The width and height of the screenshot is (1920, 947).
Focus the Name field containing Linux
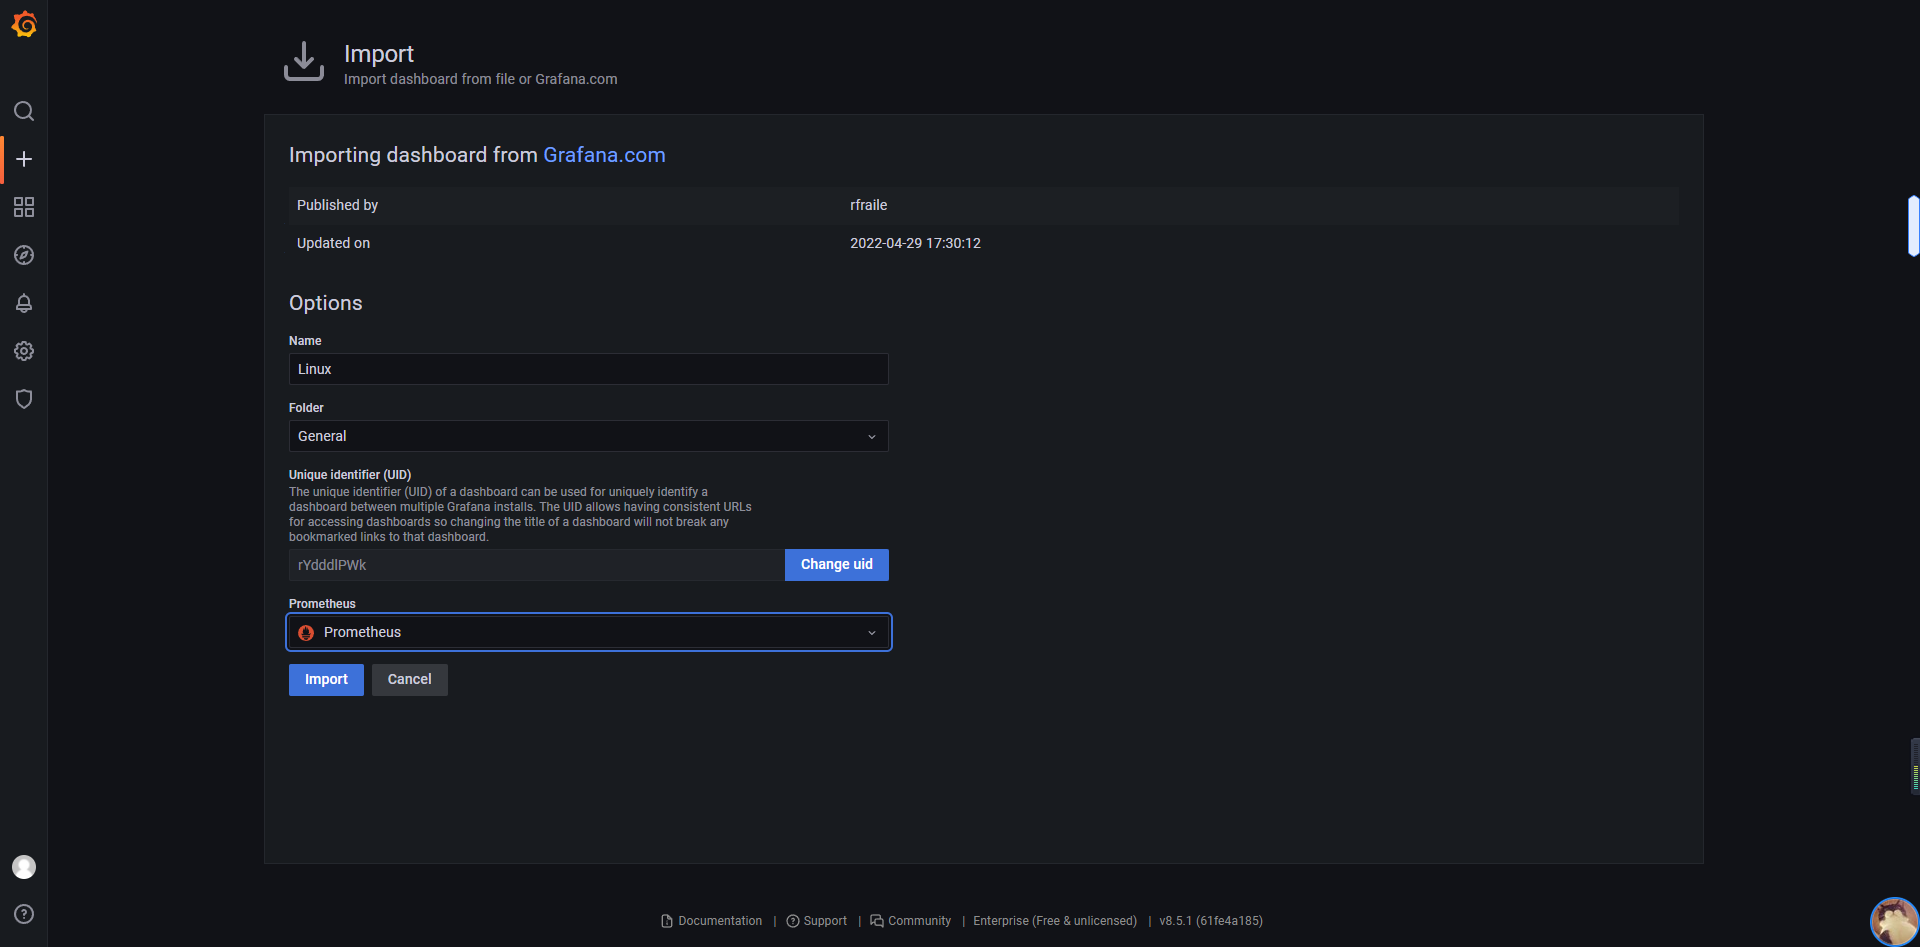point(588,369)
